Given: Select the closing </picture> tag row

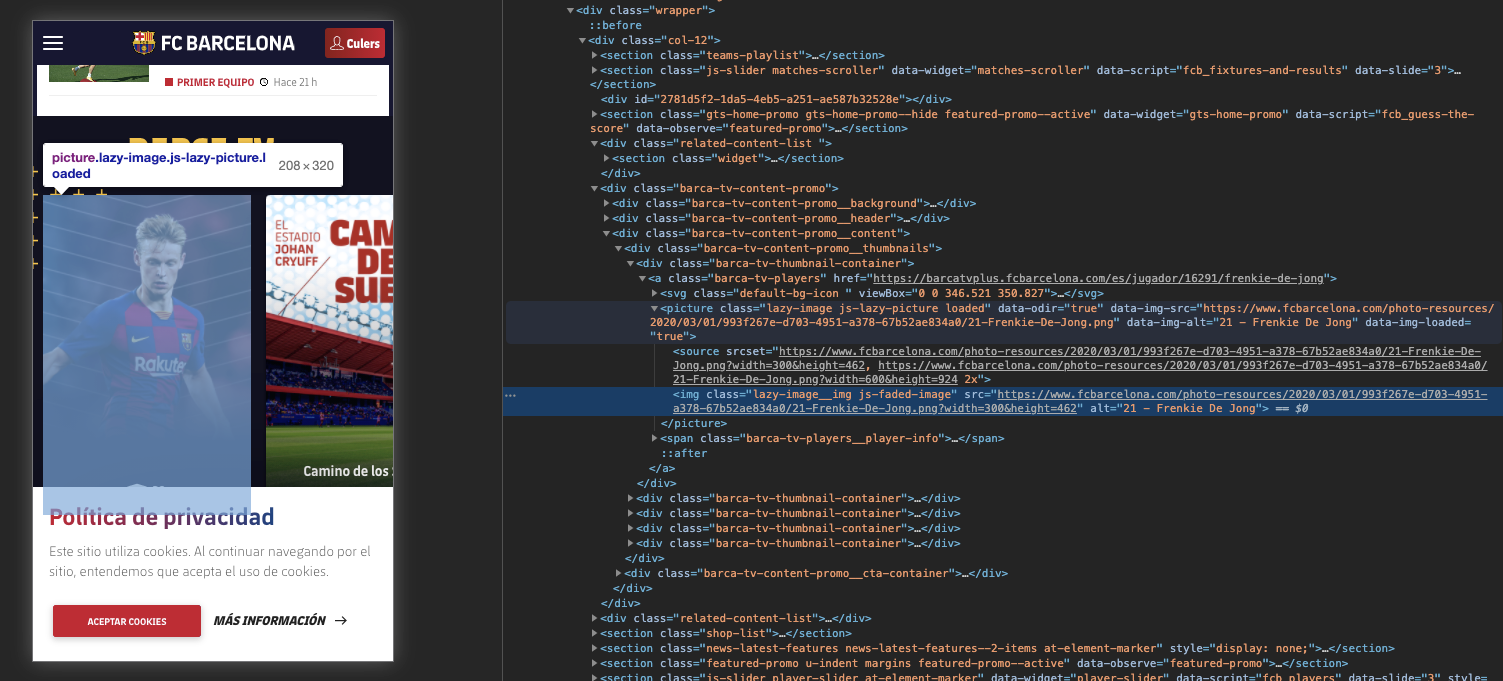Looking at the screenshot, I should (693, 423).
